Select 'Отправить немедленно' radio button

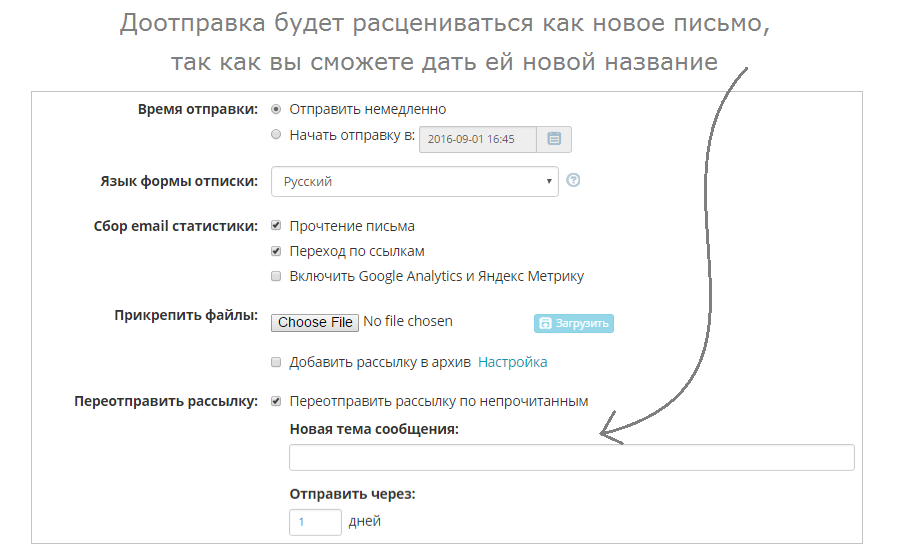[x=276, y=109]
